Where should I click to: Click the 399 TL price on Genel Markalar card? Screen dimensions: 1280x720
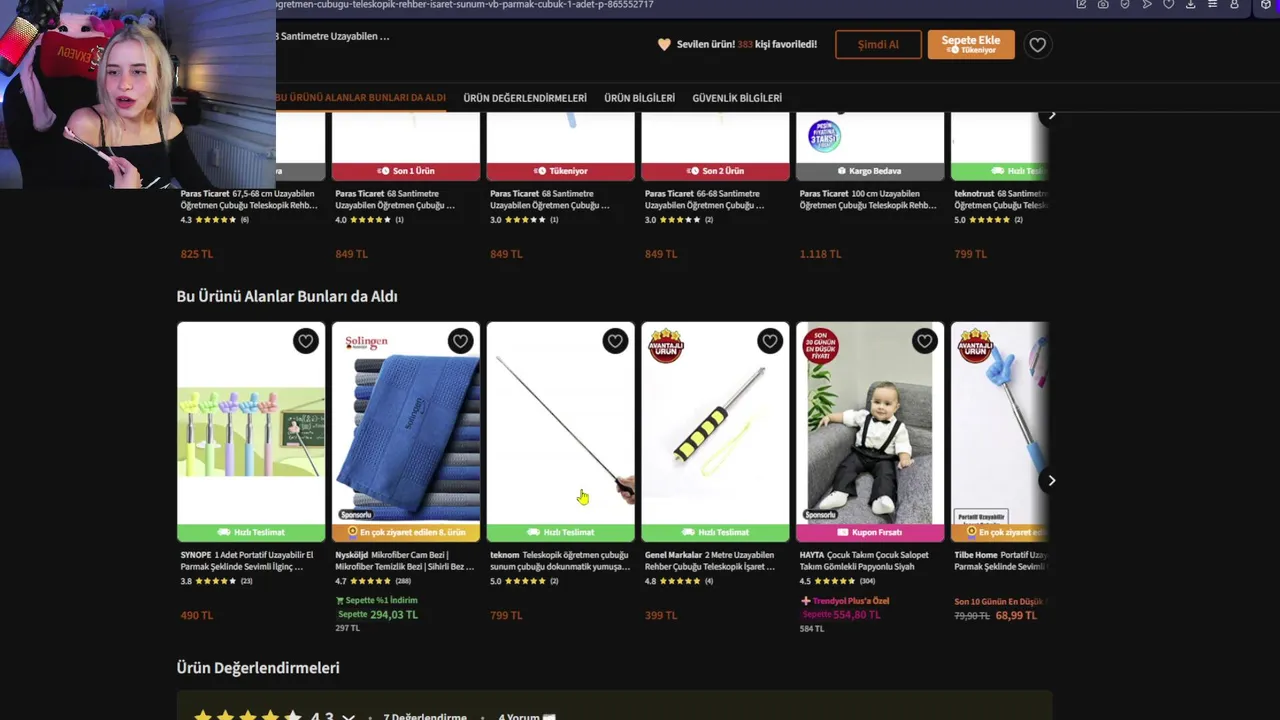click(x=661, y=615)
